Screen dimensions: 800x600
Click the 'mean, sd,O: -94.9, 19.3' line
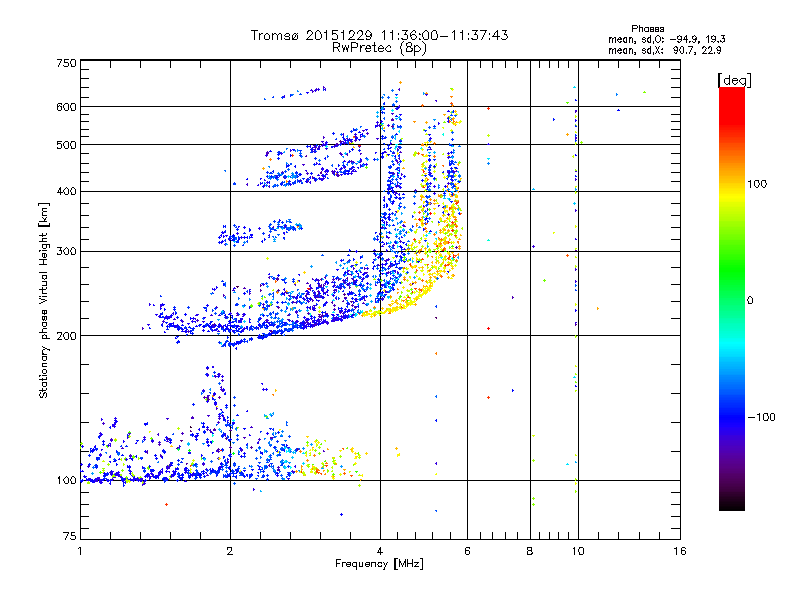(x=666, y=39)
